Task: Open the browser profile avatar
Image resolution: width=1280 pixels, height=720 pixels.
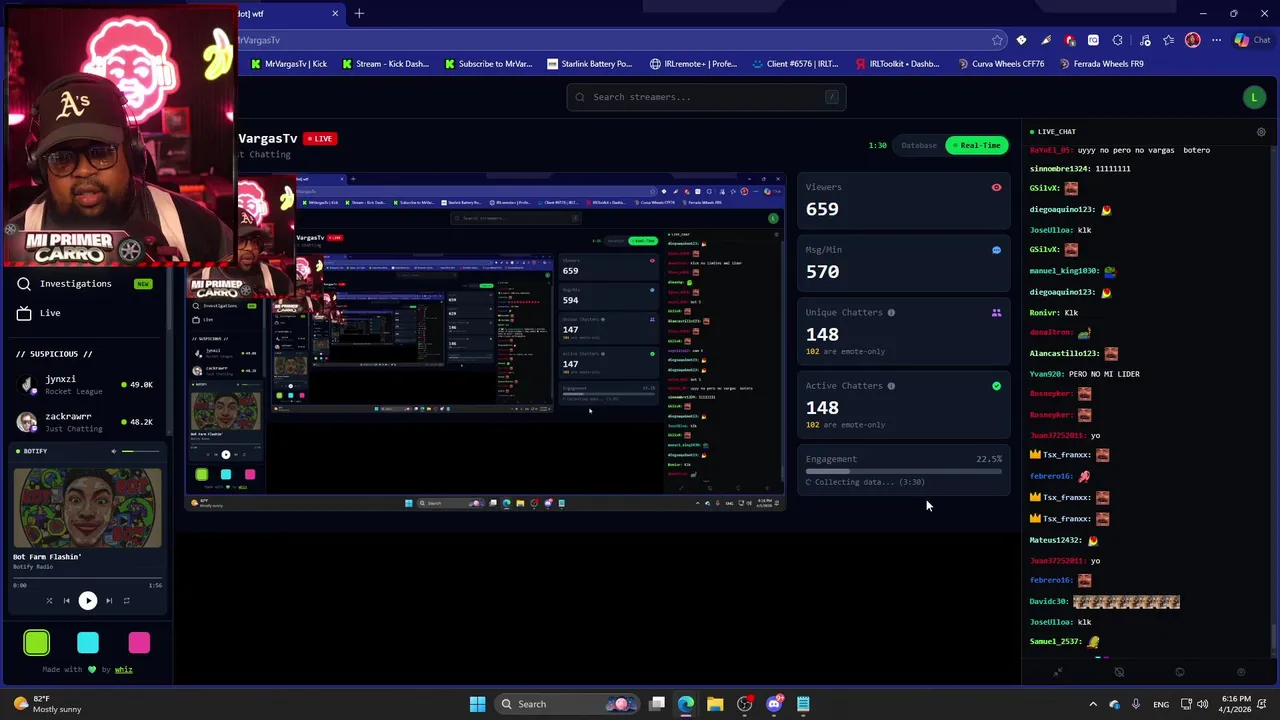Action: pyautogui.click(x=1192, y=40)
